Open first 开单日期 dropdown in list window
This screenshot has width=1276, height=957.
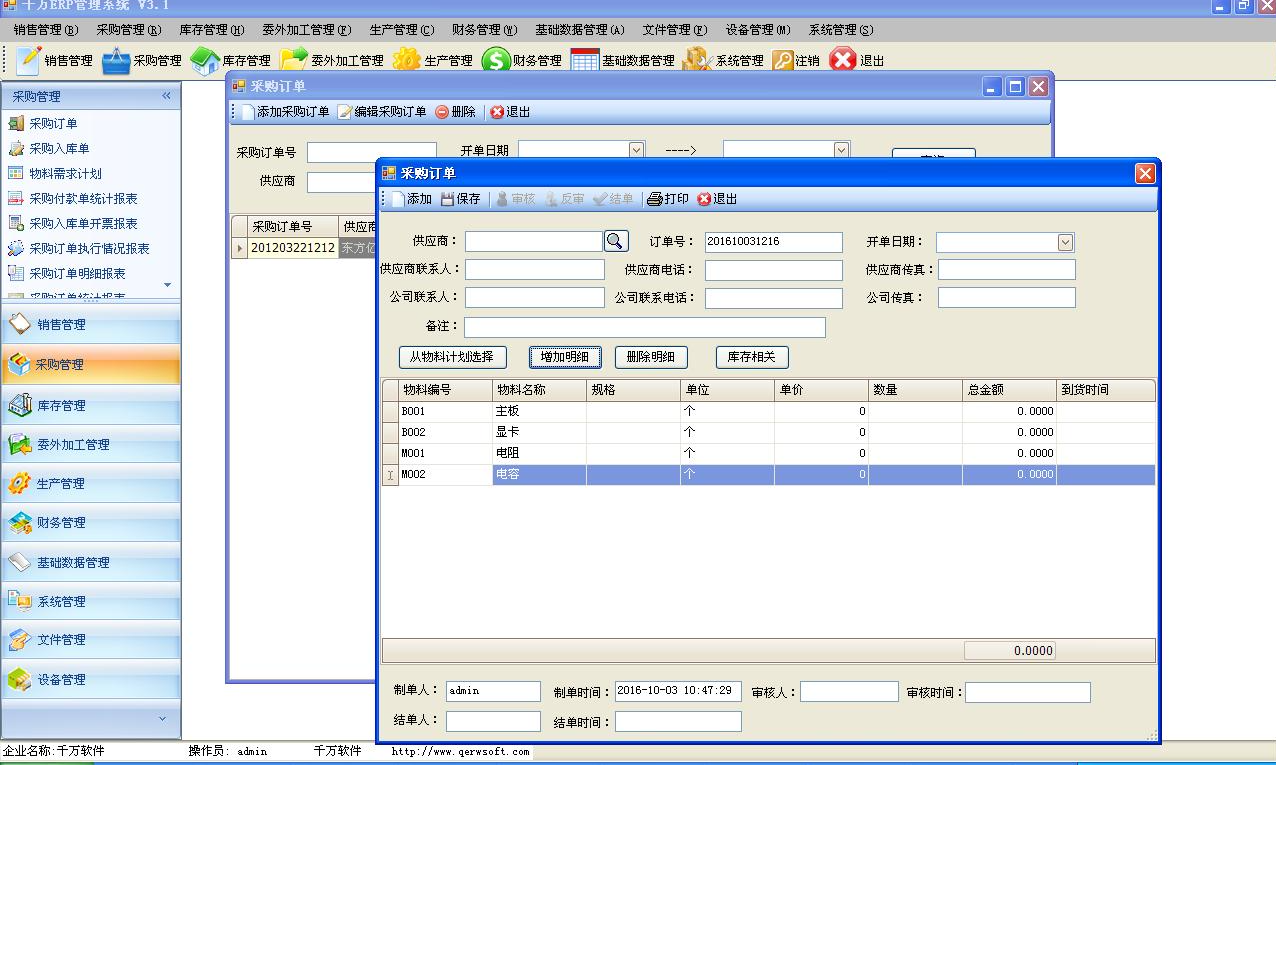636,150
